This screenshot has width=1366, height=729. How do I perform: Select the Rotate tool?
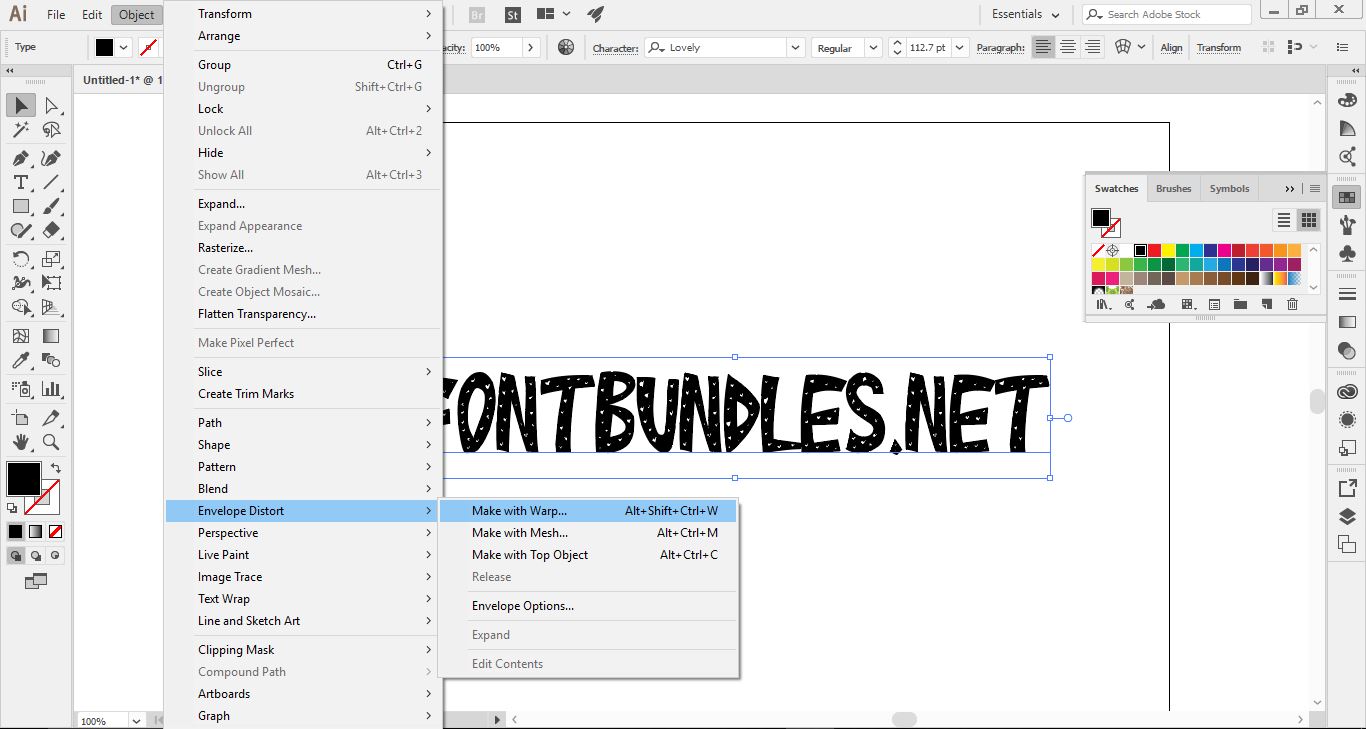tap(21, 259)
